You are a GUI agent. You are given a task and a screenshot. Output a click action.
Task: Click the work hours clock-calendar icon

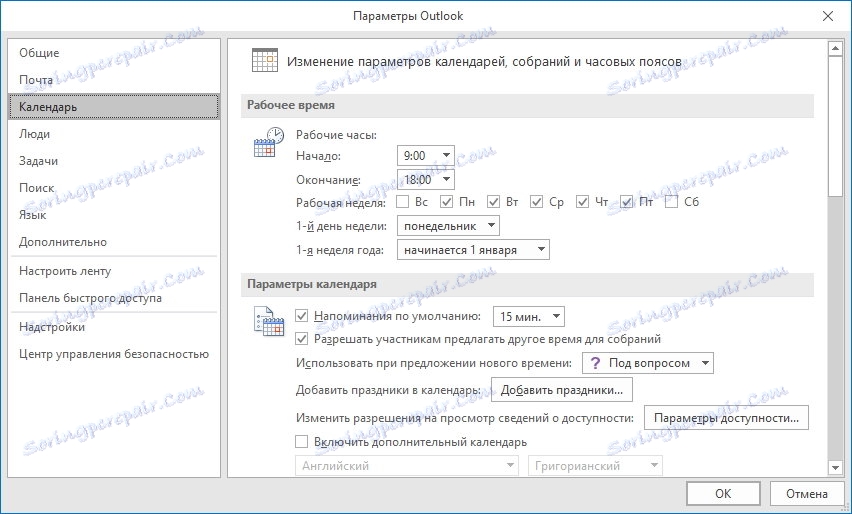point(269,142)
